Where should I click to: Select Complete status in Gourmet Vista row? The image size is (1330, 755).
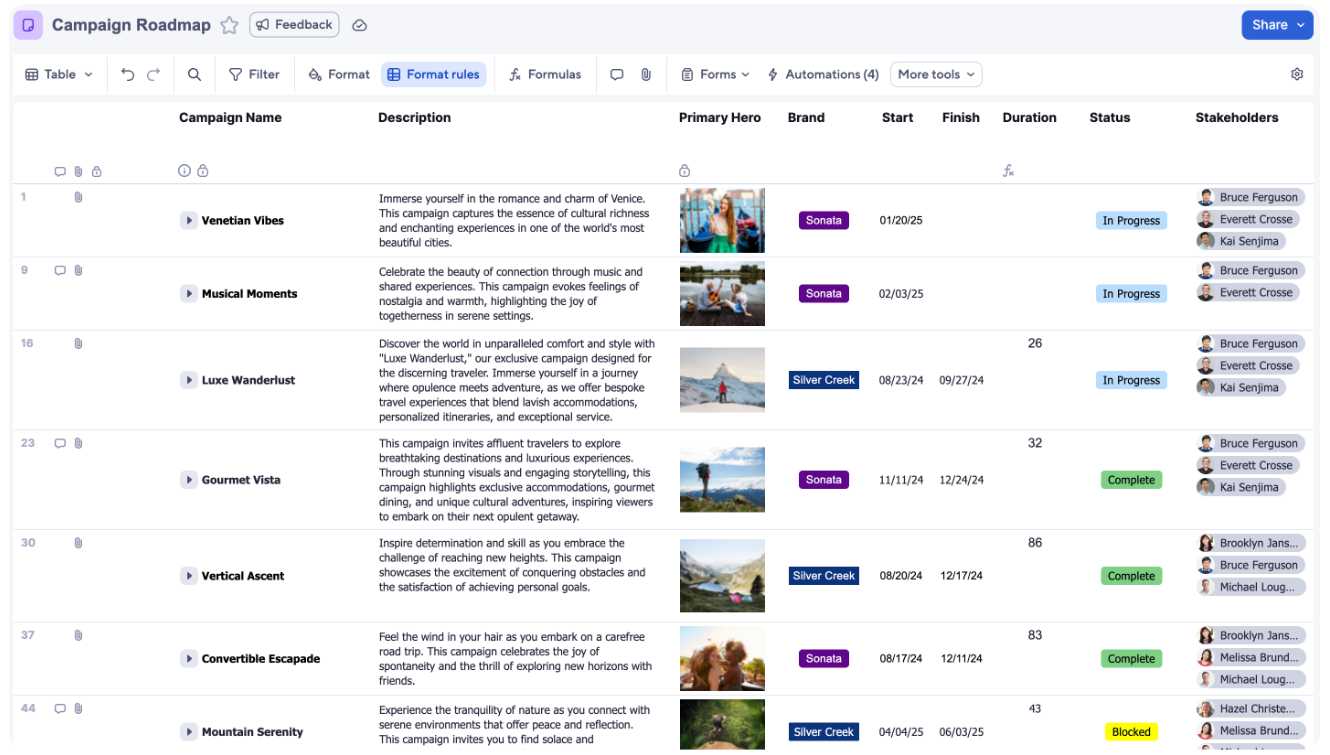1131,480
